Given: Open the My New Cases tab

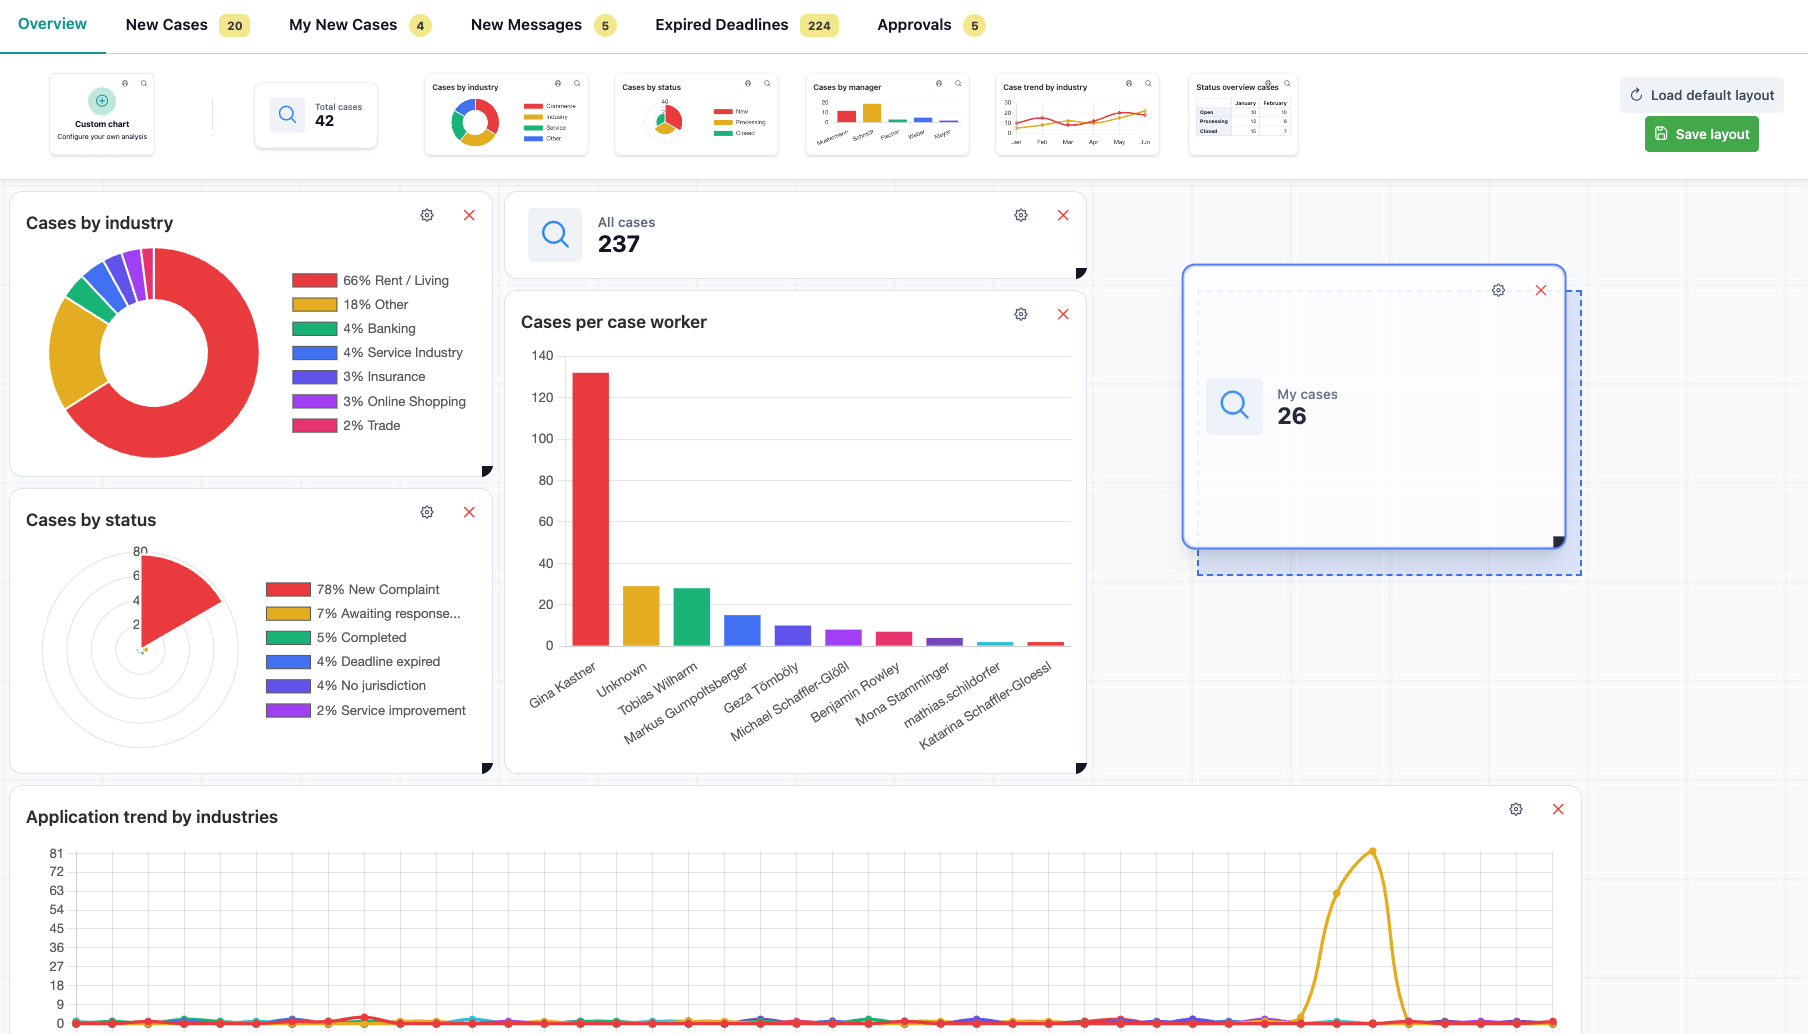Looking at the screenshot, I should (x=360, y=25).
